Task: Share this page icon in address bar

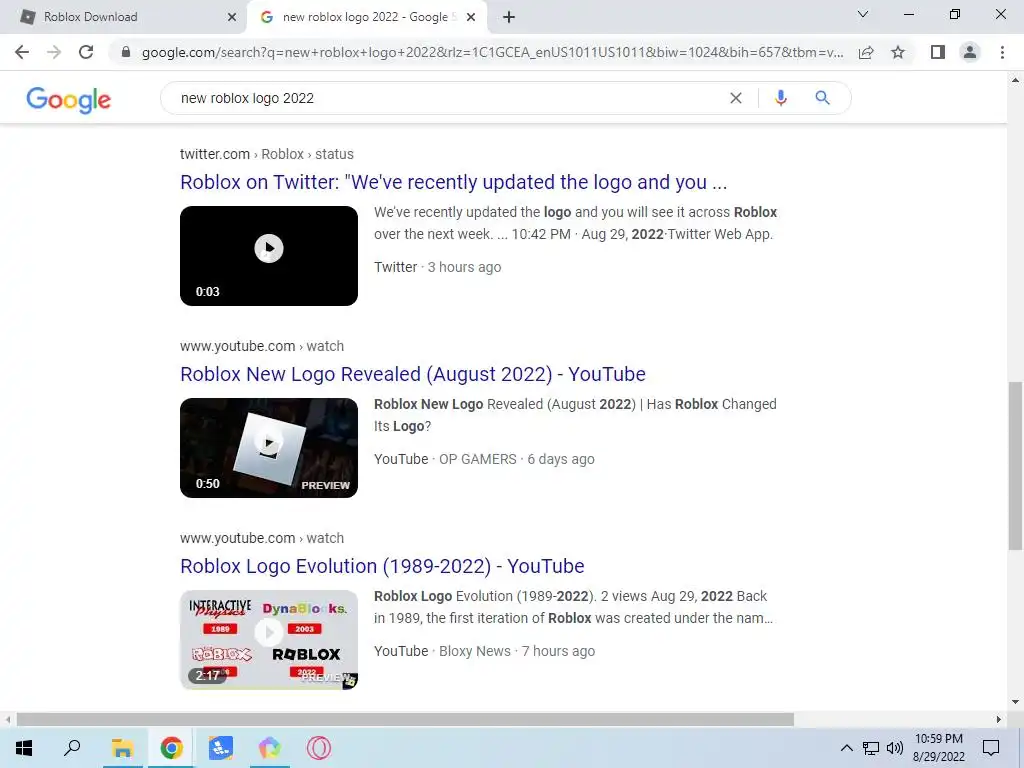Action: point(866,52)
